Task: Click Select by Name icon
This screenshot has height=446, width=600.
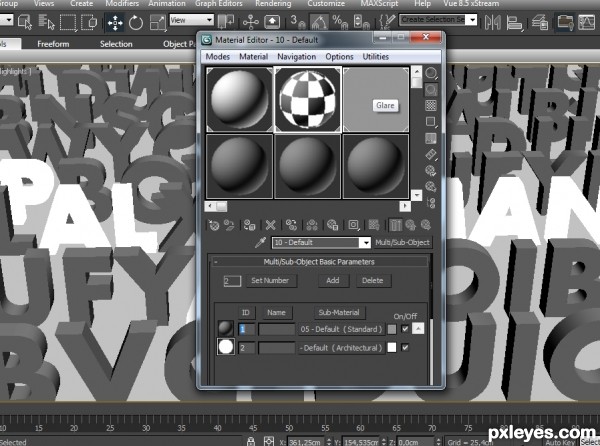Action: (47, 22)
